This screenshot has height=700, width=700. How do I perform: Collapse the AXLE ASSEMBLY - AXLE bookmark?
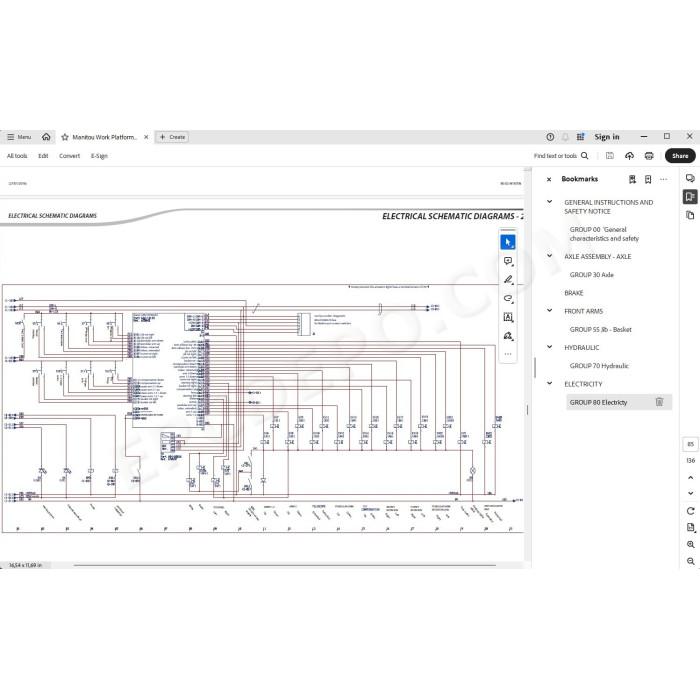point(550,256)
